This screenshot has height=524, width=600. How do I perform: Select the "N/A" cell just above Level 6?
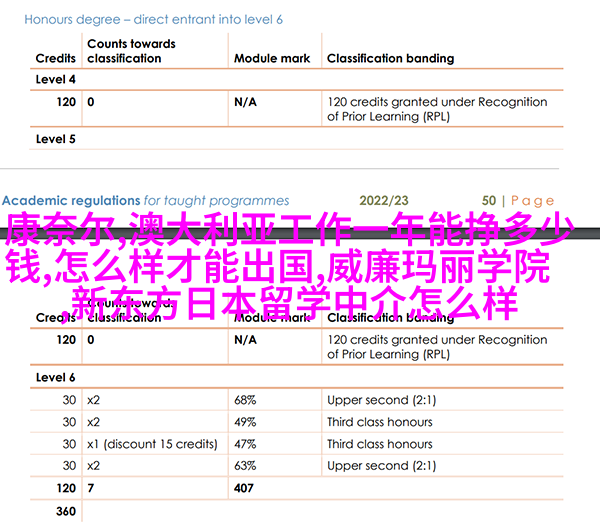[x=245, y=340]
